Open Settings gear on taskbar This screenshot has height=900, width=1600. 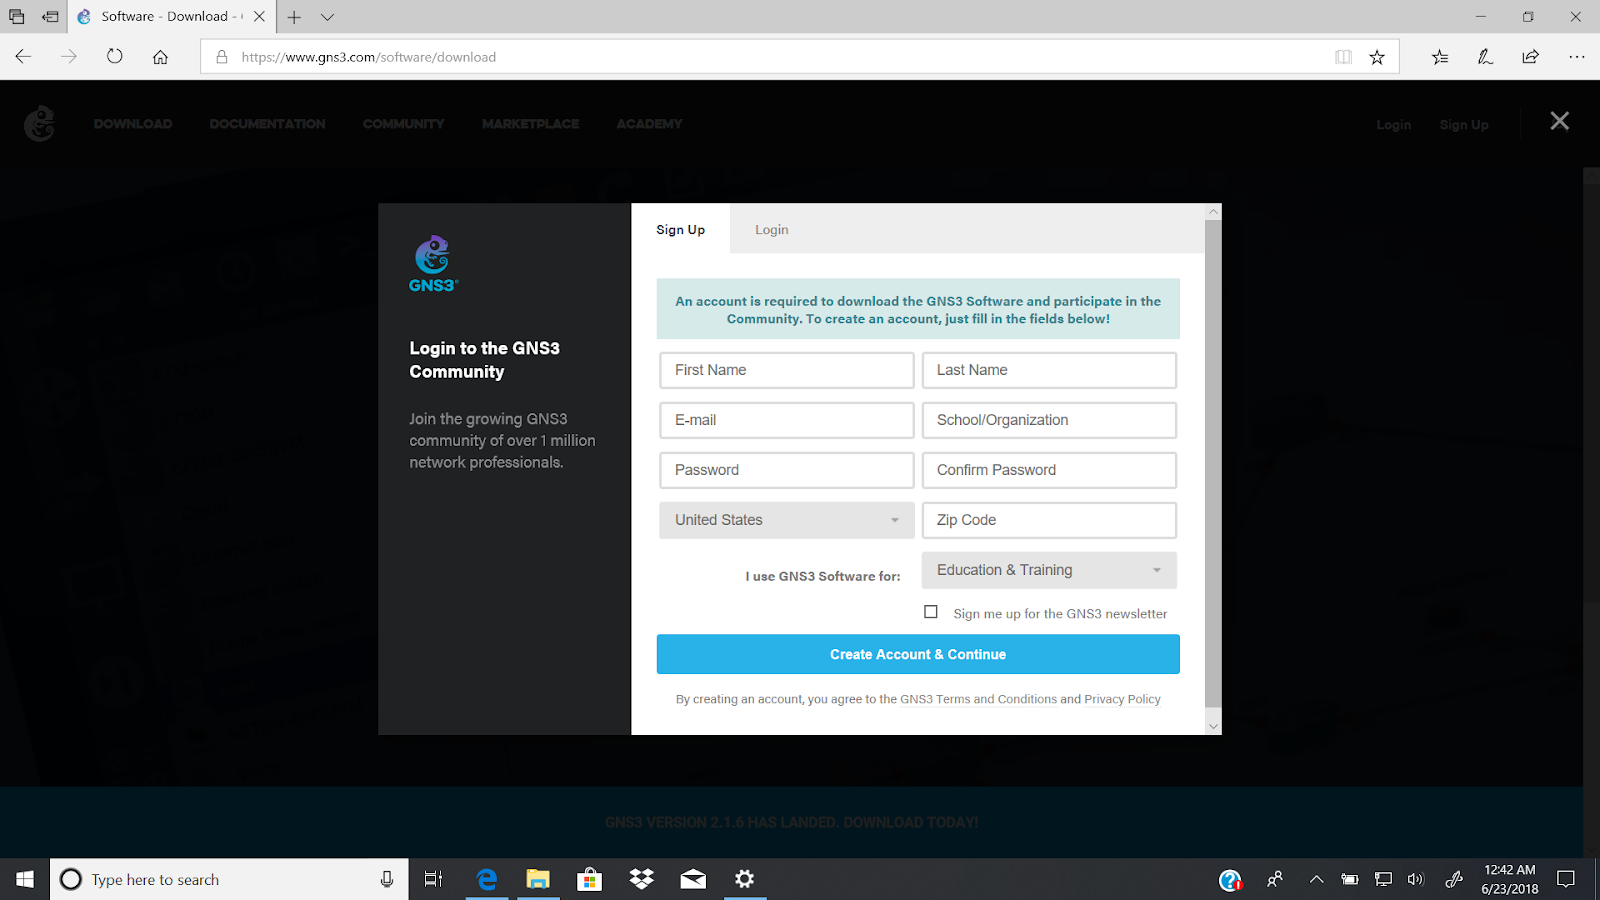click(x=745, y=879)
